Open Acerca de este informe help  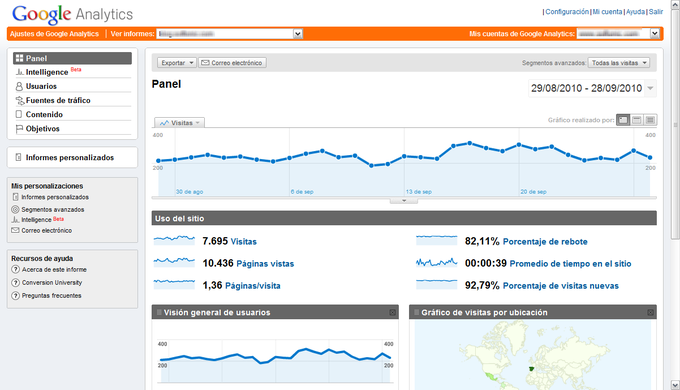[54, 269]
